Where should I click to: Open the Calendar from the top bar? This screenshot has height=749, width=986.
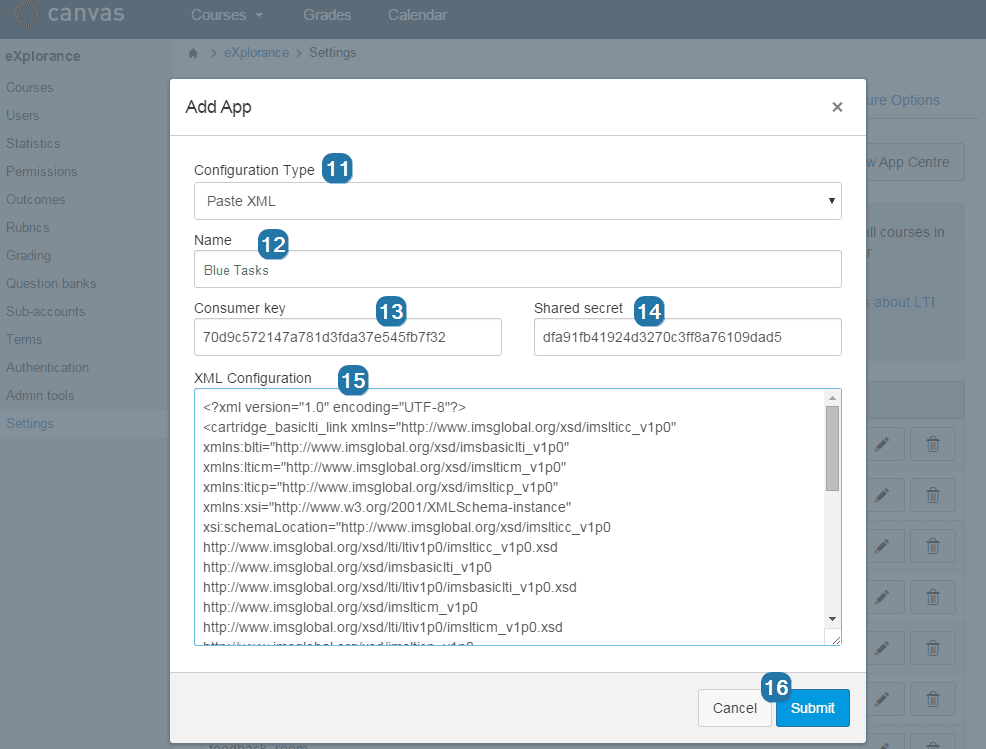tap(417, 15)
